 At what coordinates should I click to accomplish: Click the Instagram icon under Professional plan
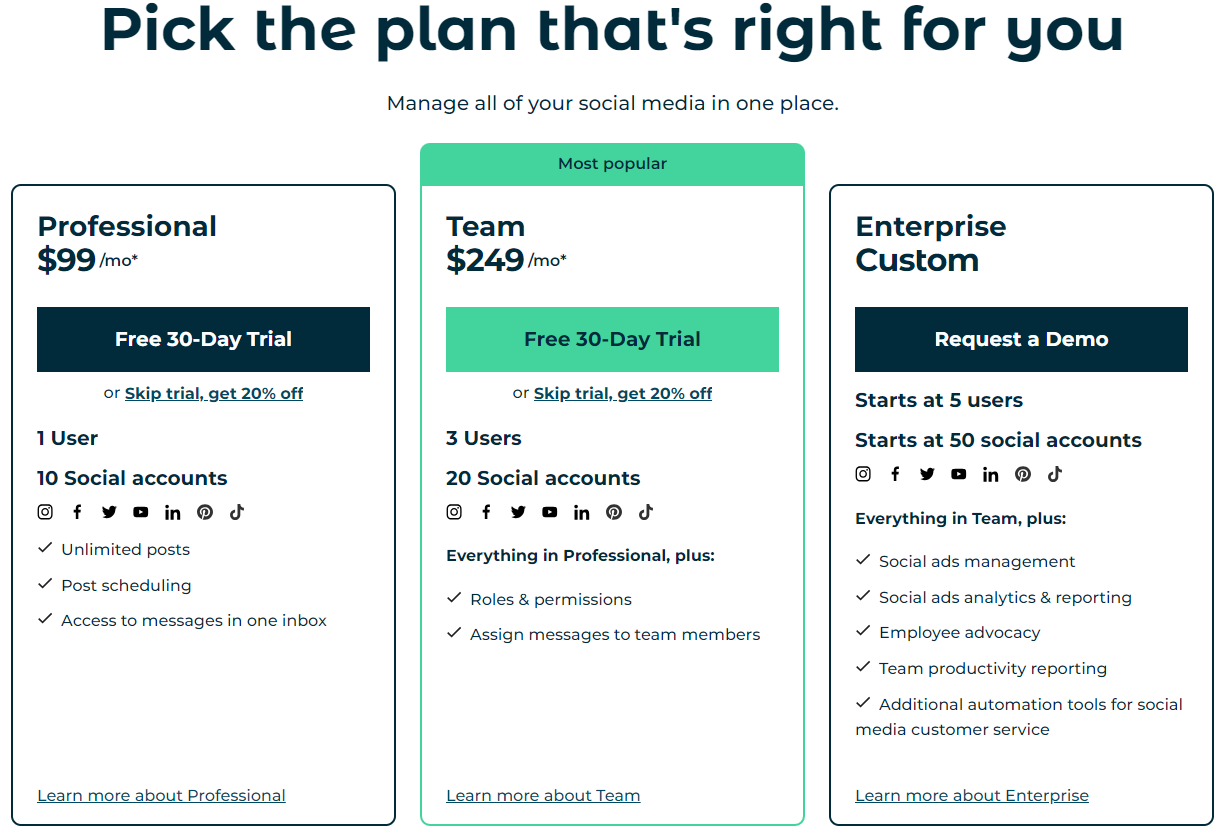[x=45, y=512]
